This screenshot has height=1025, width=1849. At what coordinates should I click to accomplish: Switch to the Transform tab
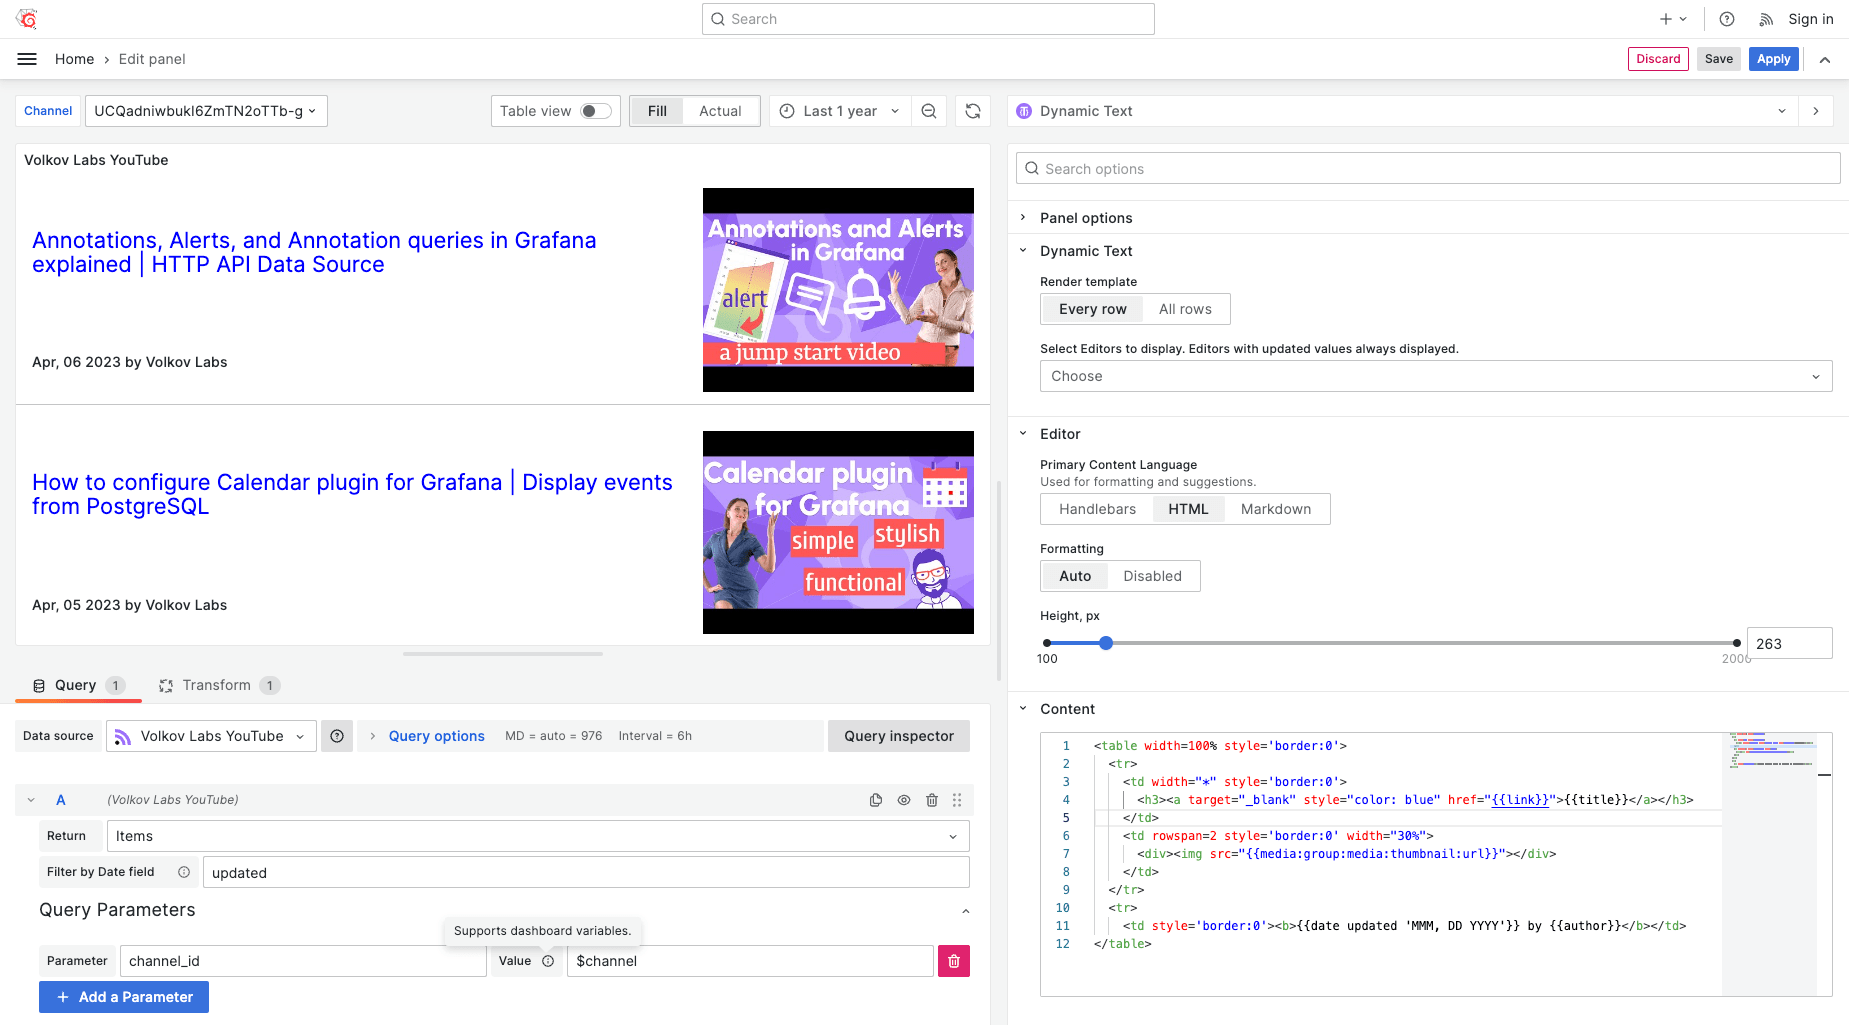coord(218,685)
